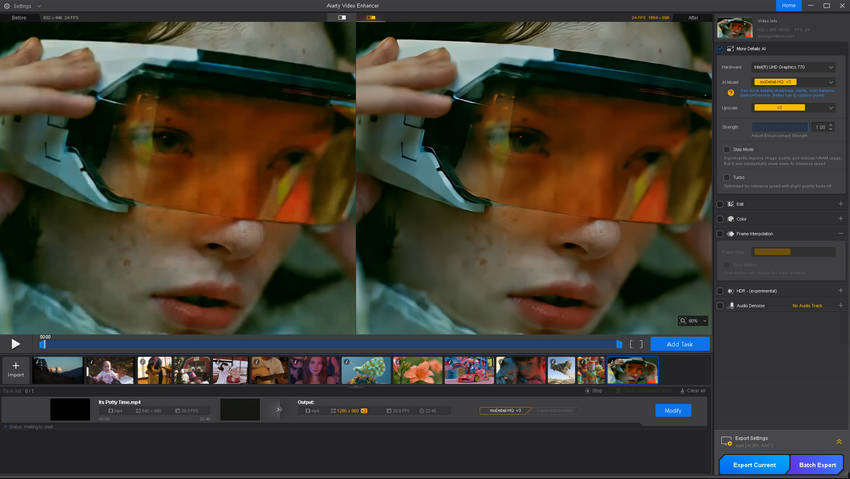The image size is (850, 479).
Task: Expand the Color section plus
Action: [x=841, y=219]
